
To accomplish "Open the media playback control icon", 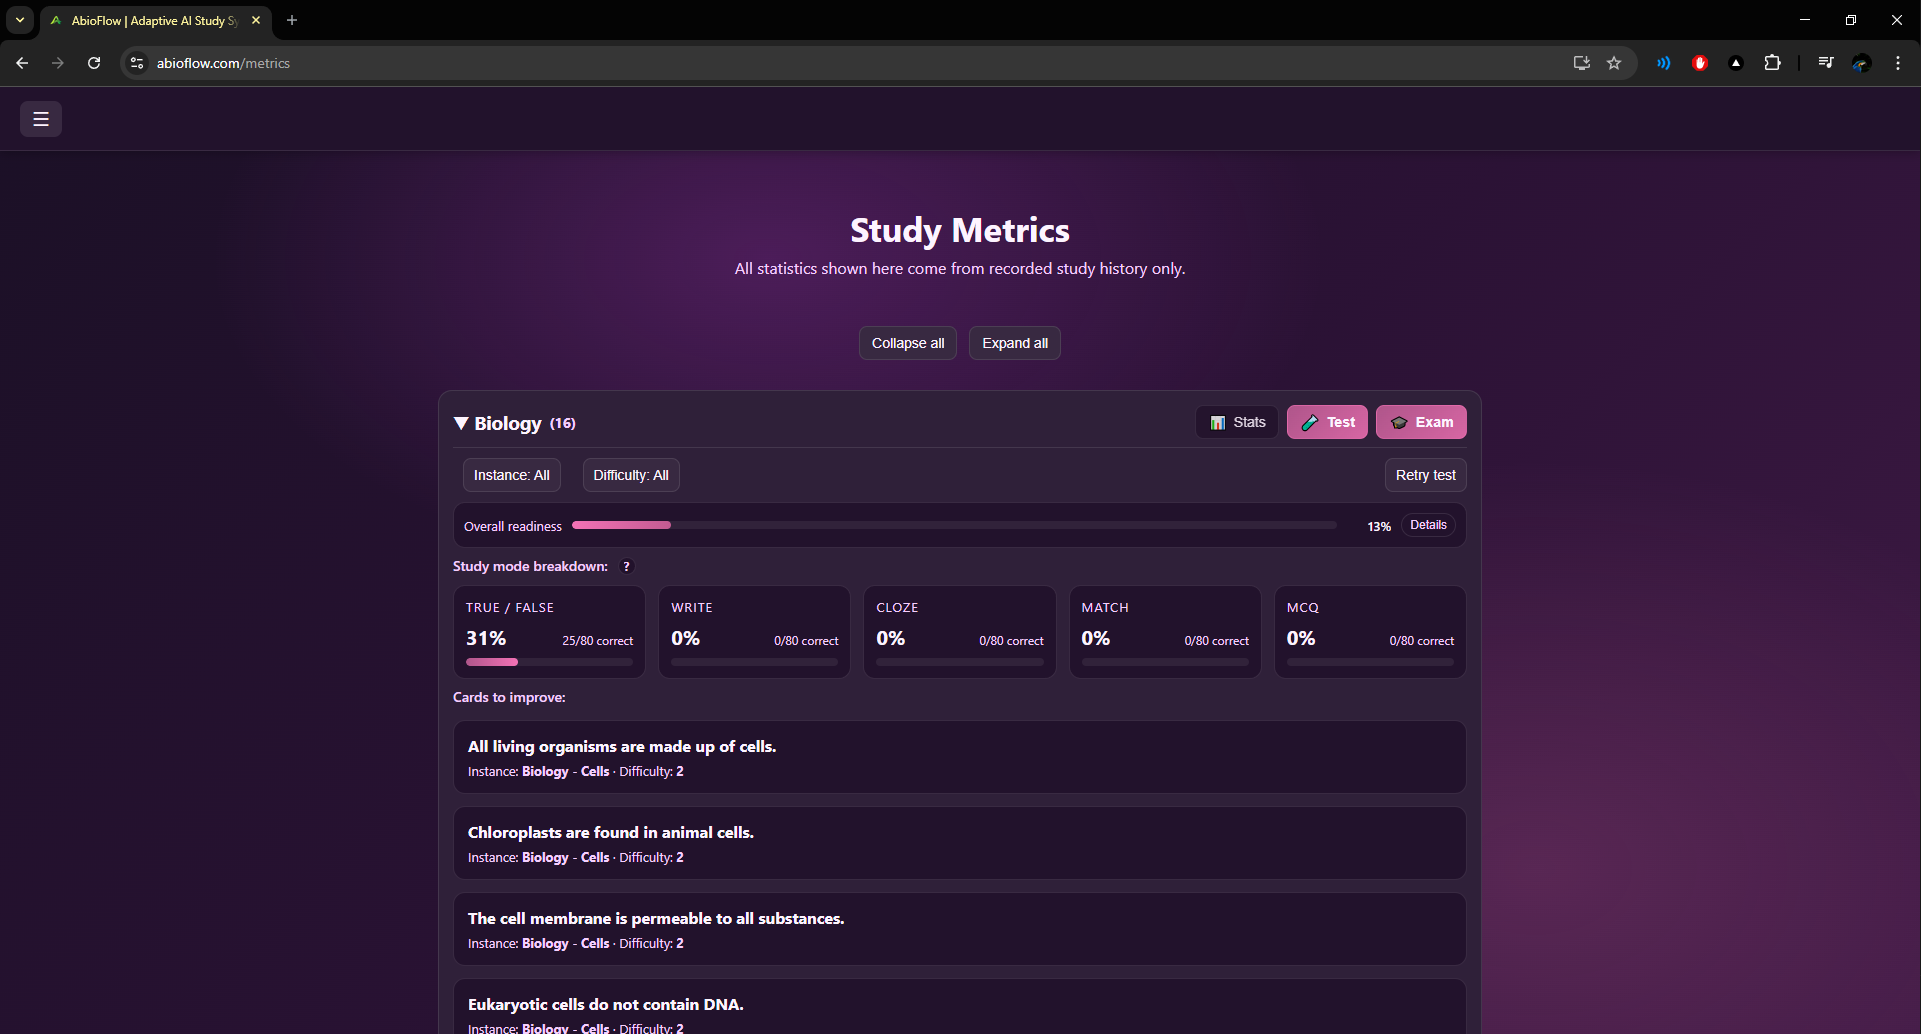I will [1825, 62].
